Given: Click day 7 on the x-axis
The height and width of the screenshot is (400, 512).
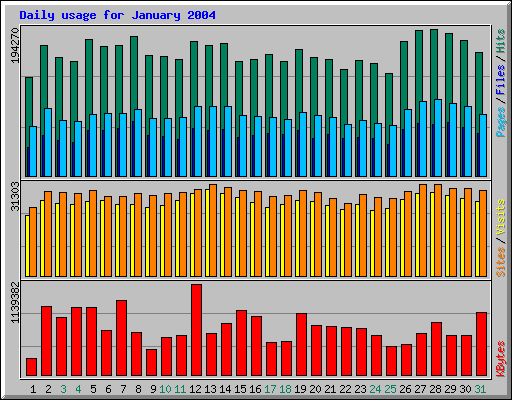Looking at the screenshot, I should pyautogui.click(x=123, y=389).
